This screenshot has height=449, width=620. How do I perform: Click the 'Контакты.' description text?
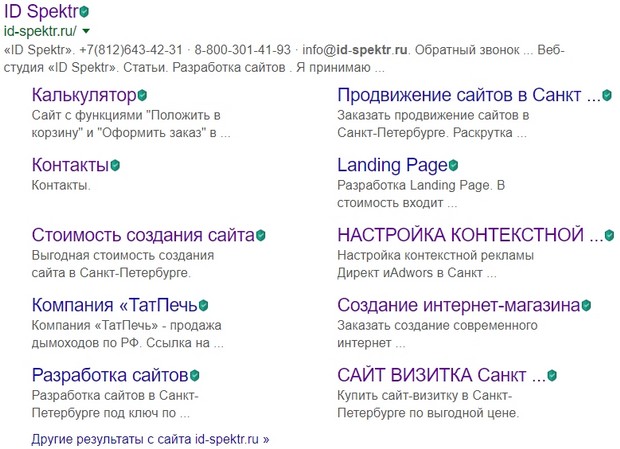(x=61, y=185)
